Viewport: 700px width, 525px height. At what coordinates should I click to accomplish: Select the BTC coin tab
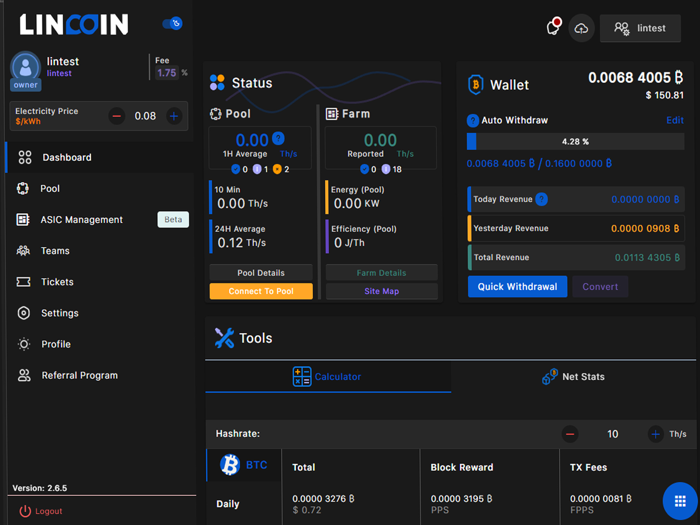244,465
